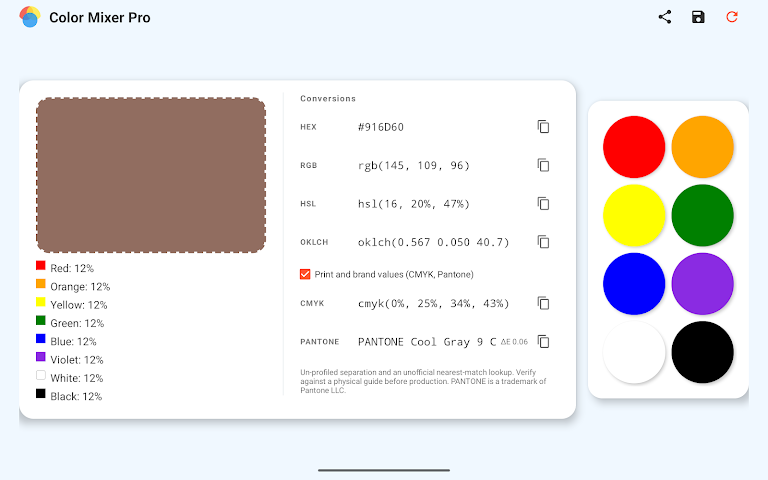
Task: Select the Black: 12% legend entry
Action: [70, 396]
